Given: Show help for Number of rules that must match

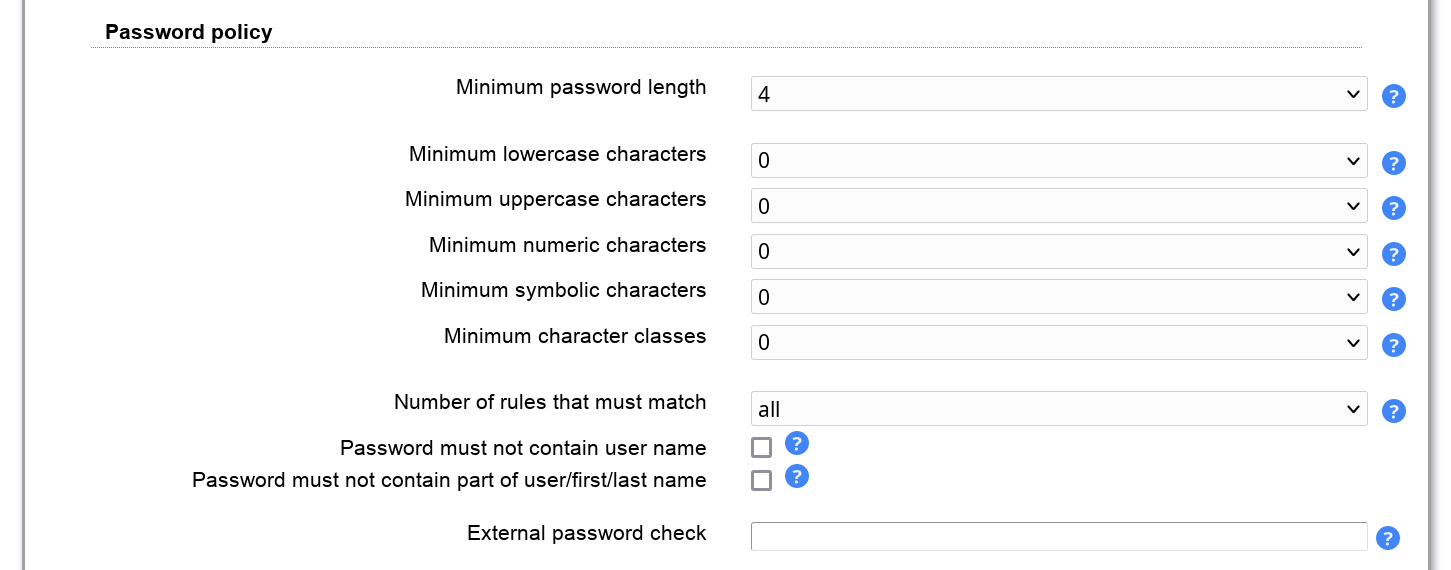Looking at the screenshot, I should pyautogui.click(x=1393, y=411).
